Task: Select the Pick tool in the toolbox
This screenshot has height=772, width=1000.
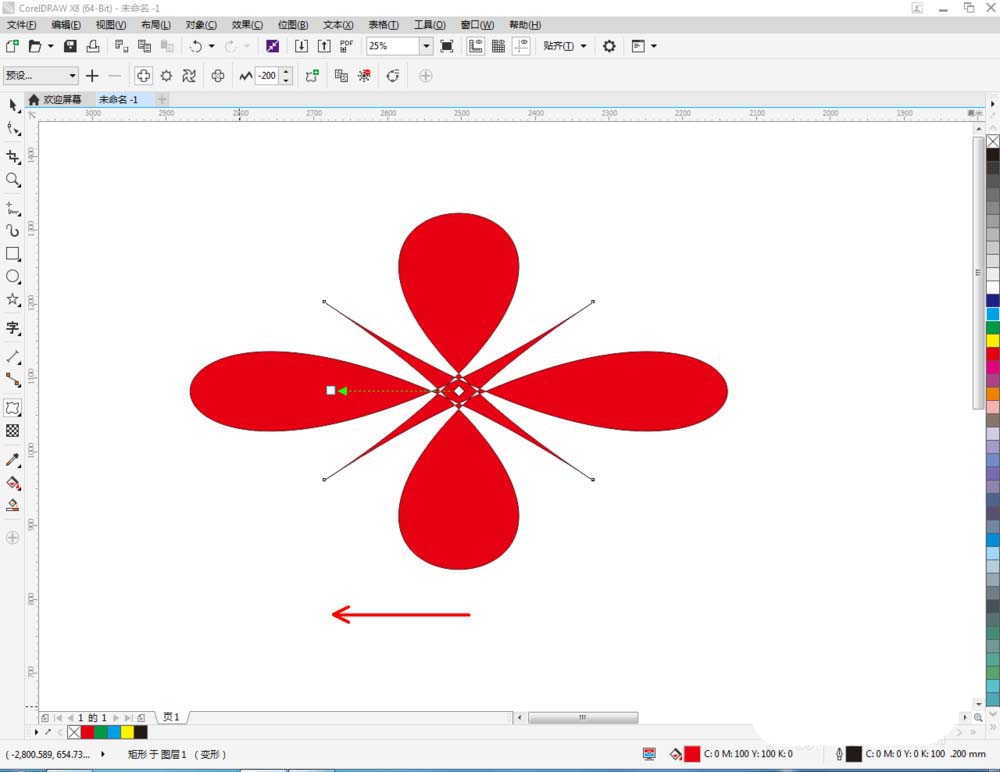Action: 13,106
